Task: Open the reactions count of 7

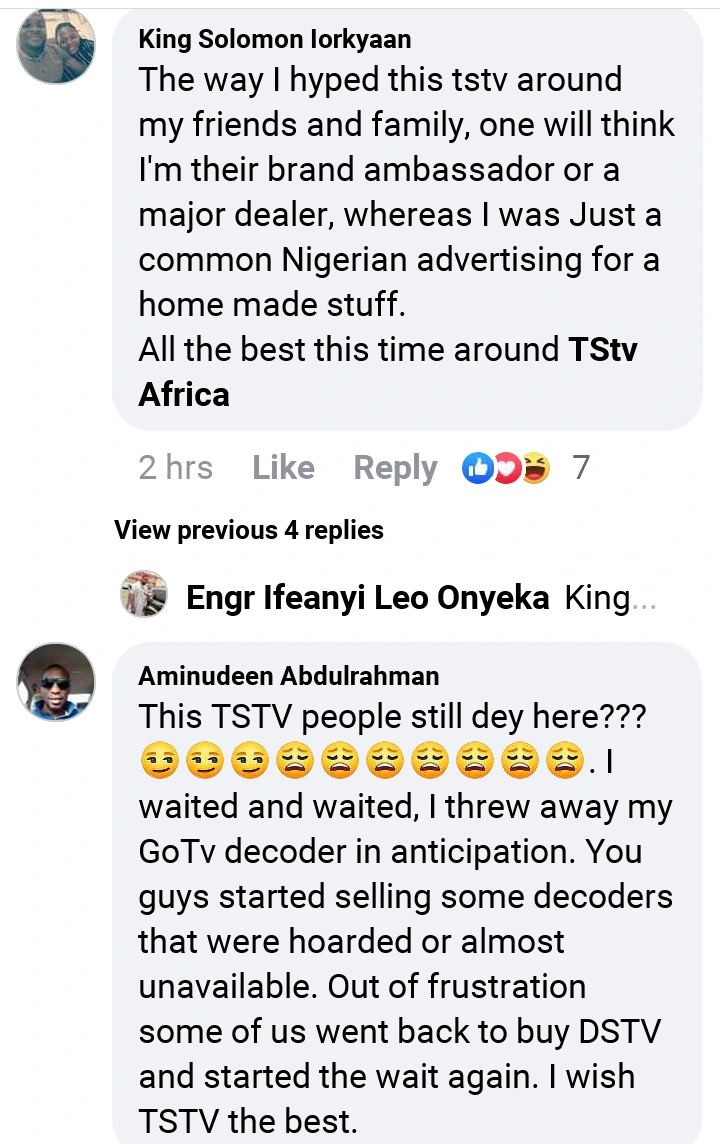Action: tap(581, 467)
